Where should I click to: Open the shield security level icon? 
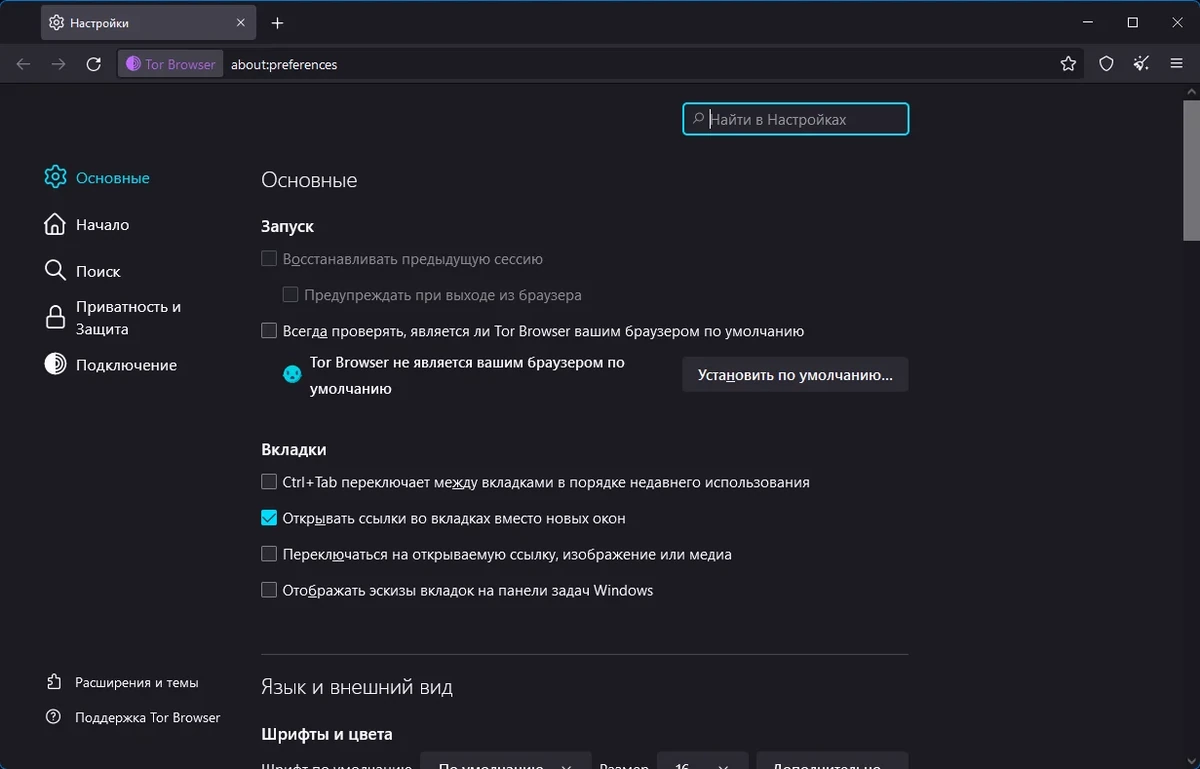click(1106, 64)
